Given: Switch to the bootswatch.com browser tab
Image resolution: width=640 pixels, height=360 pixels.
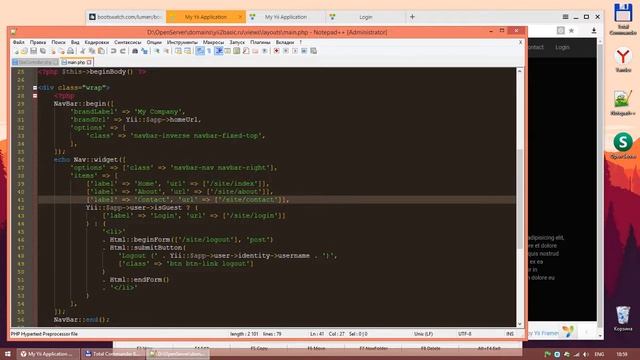Looking at the screenshot, I should (125, 17).
